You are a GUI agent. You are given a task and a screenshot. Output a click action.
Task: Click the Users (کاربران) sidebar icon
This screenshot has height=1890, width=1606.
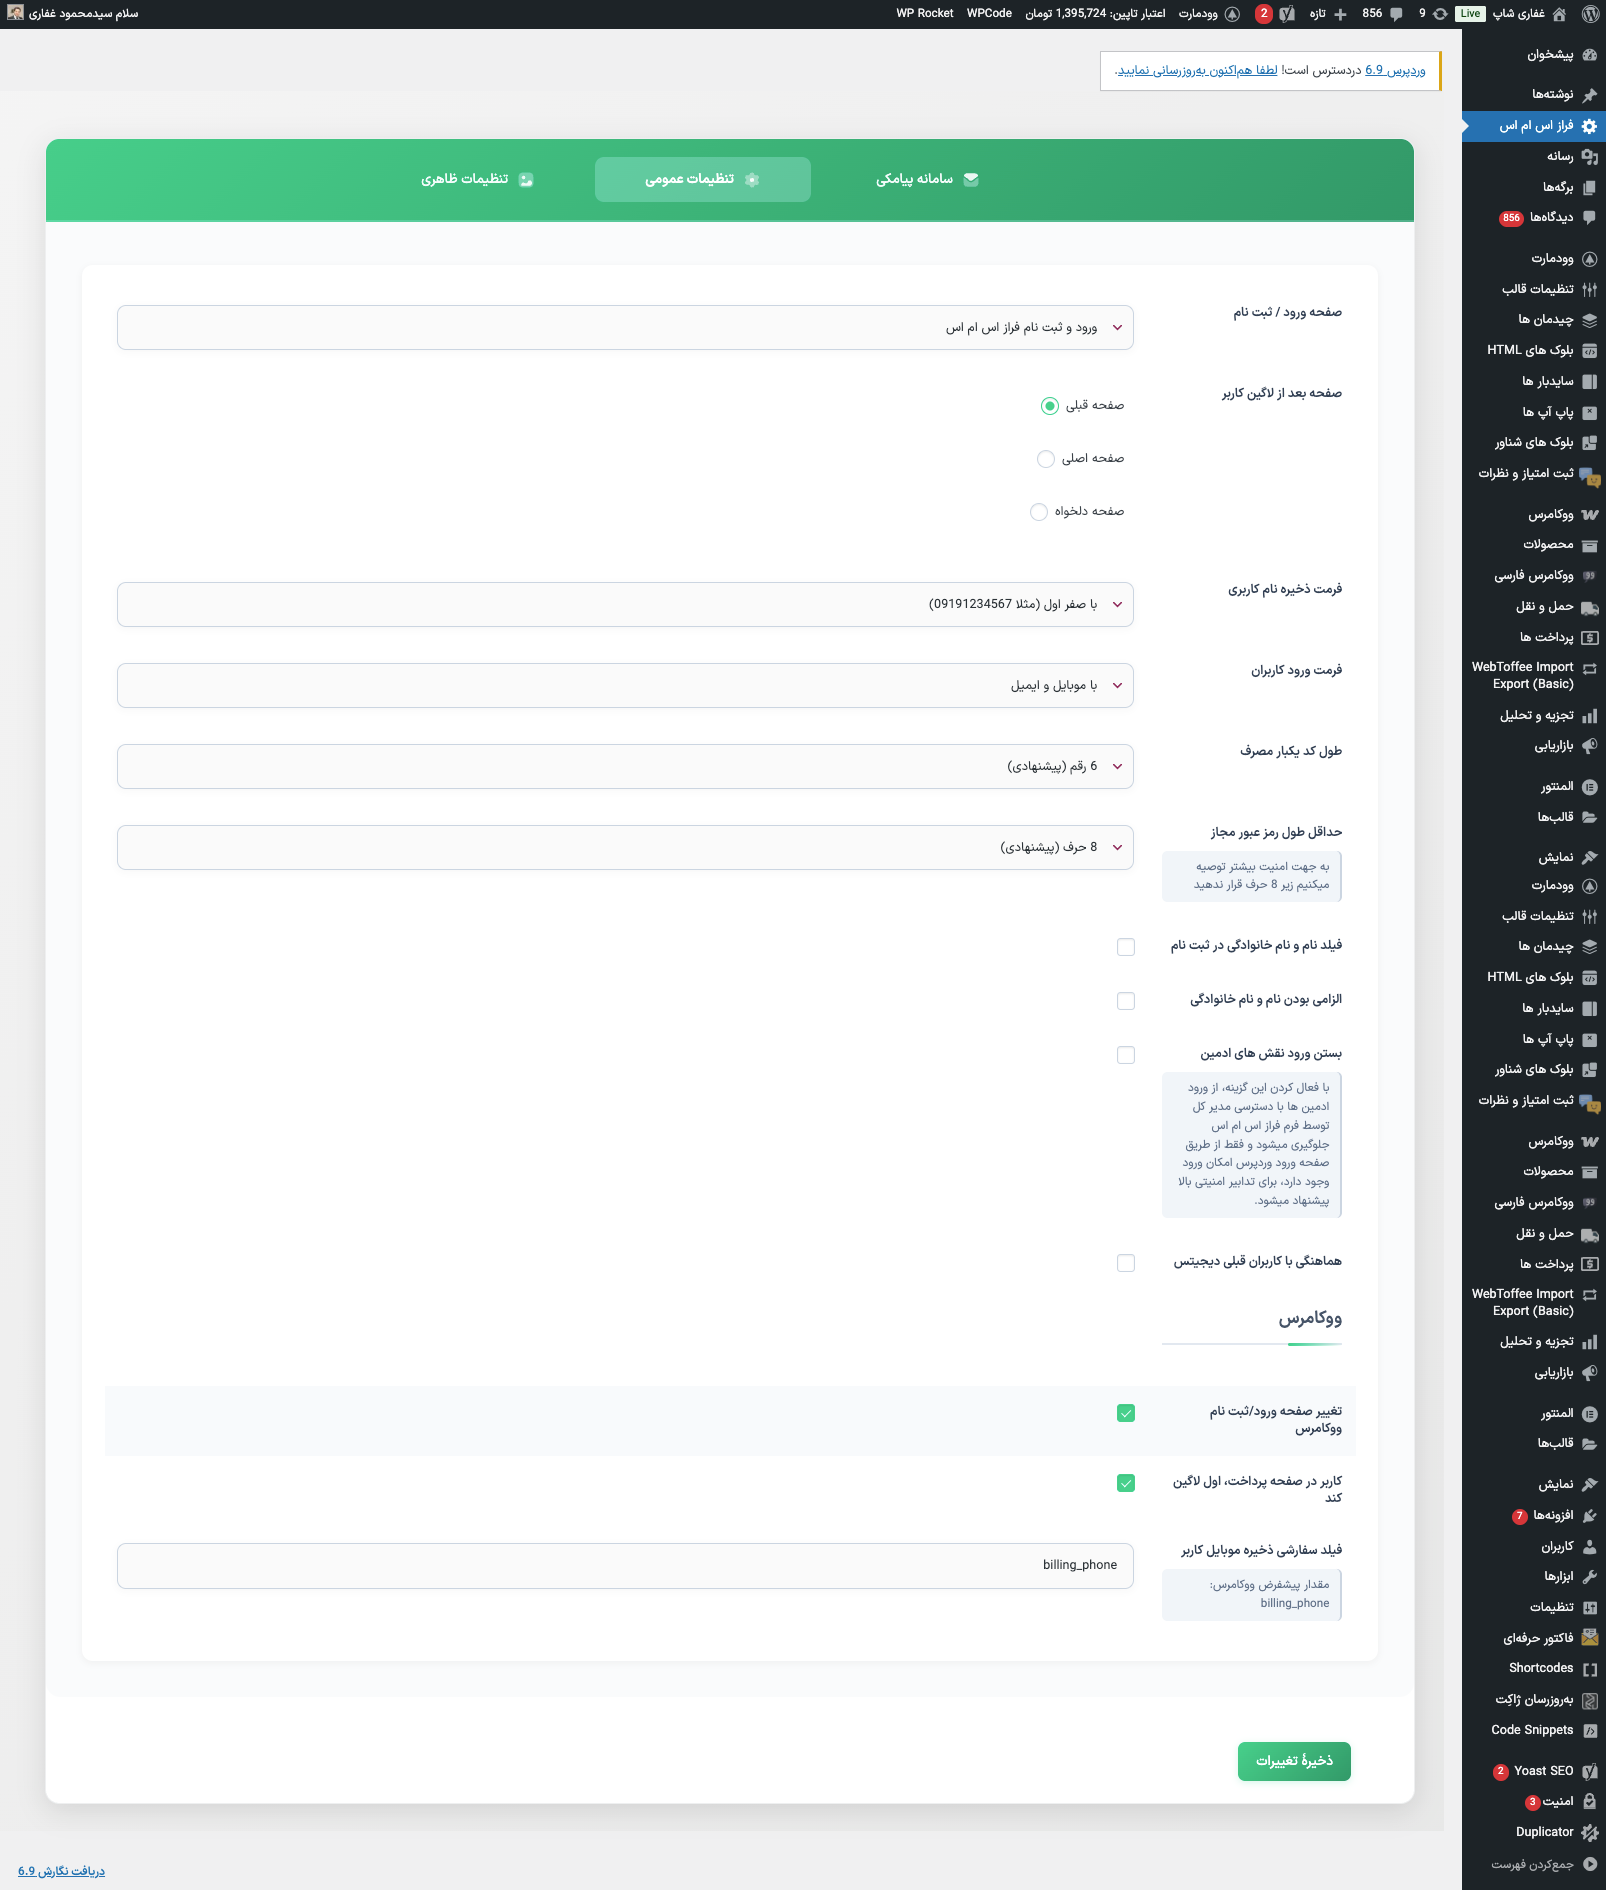[1590, 1546]
